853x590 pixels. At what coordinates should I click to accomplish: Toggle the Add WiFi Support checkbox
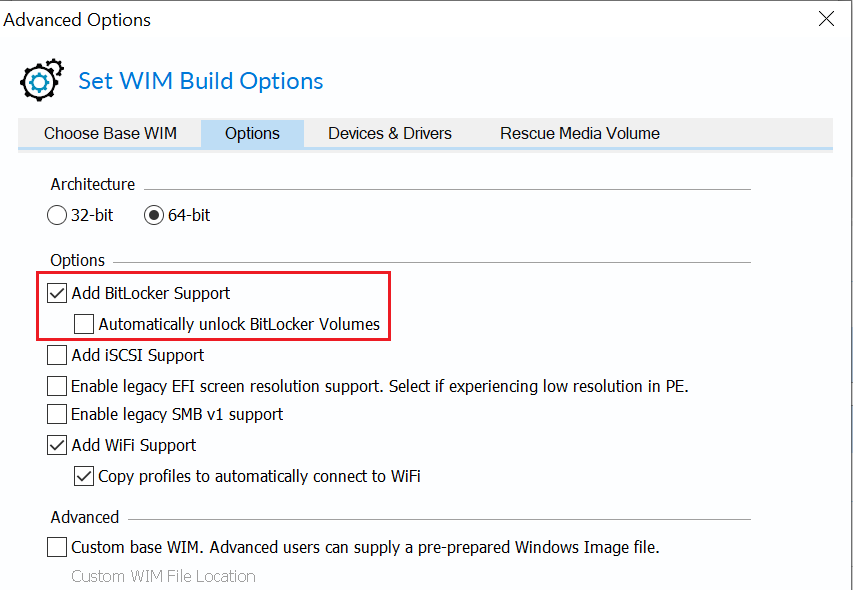click(x=57, y=445)
